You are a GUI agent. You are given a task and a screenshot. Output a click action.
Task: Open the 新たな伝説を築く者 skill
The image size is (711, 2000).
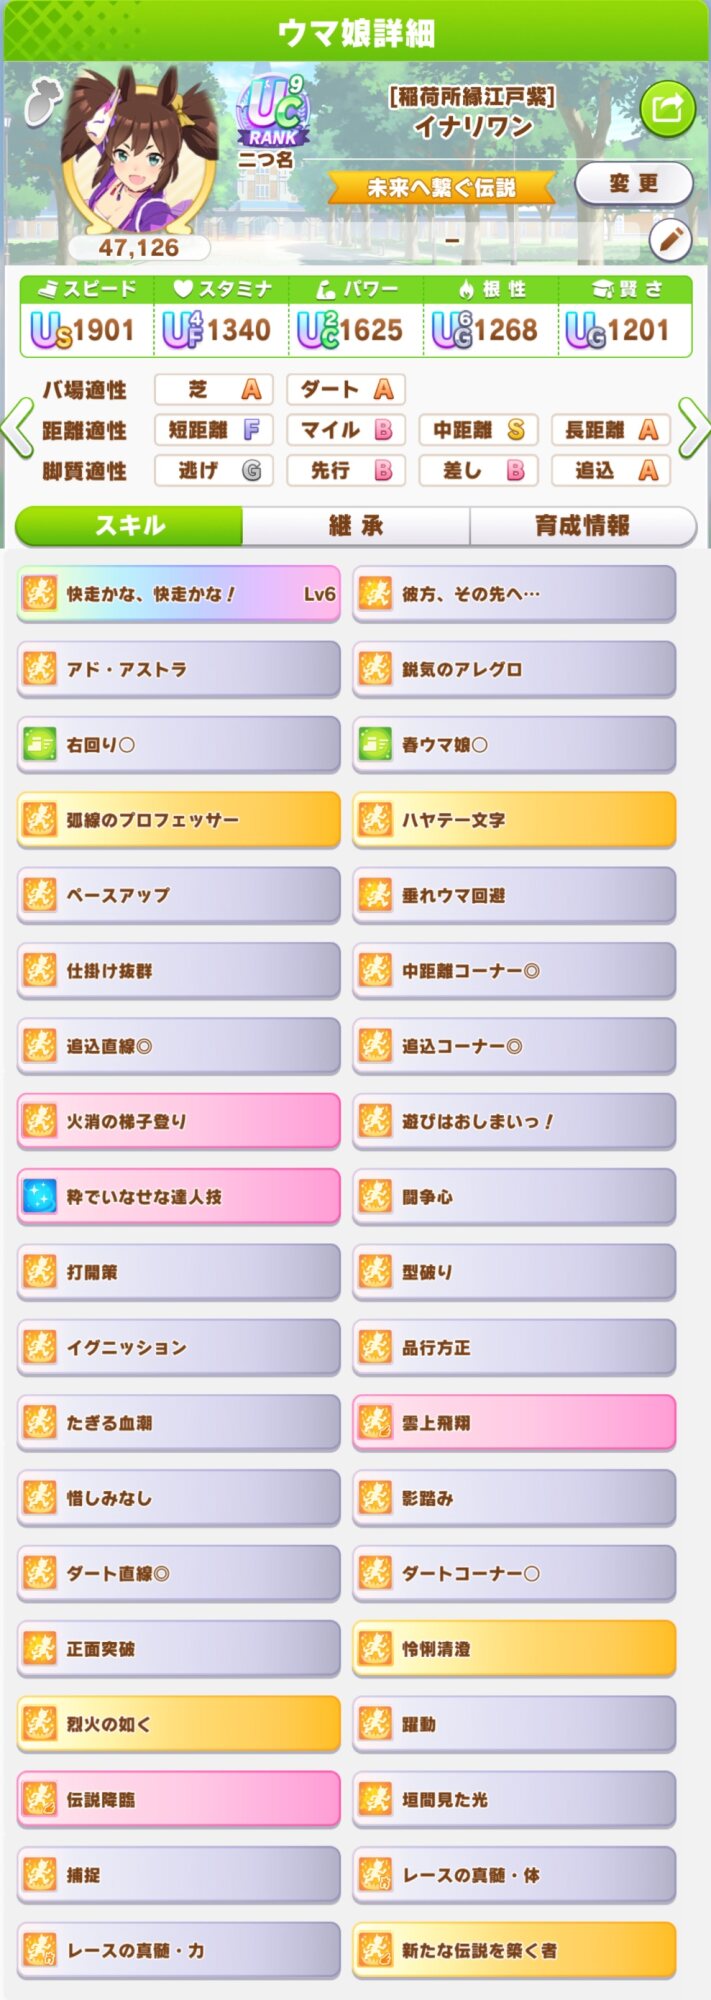pyautogui.click(x=514, y=1950)
